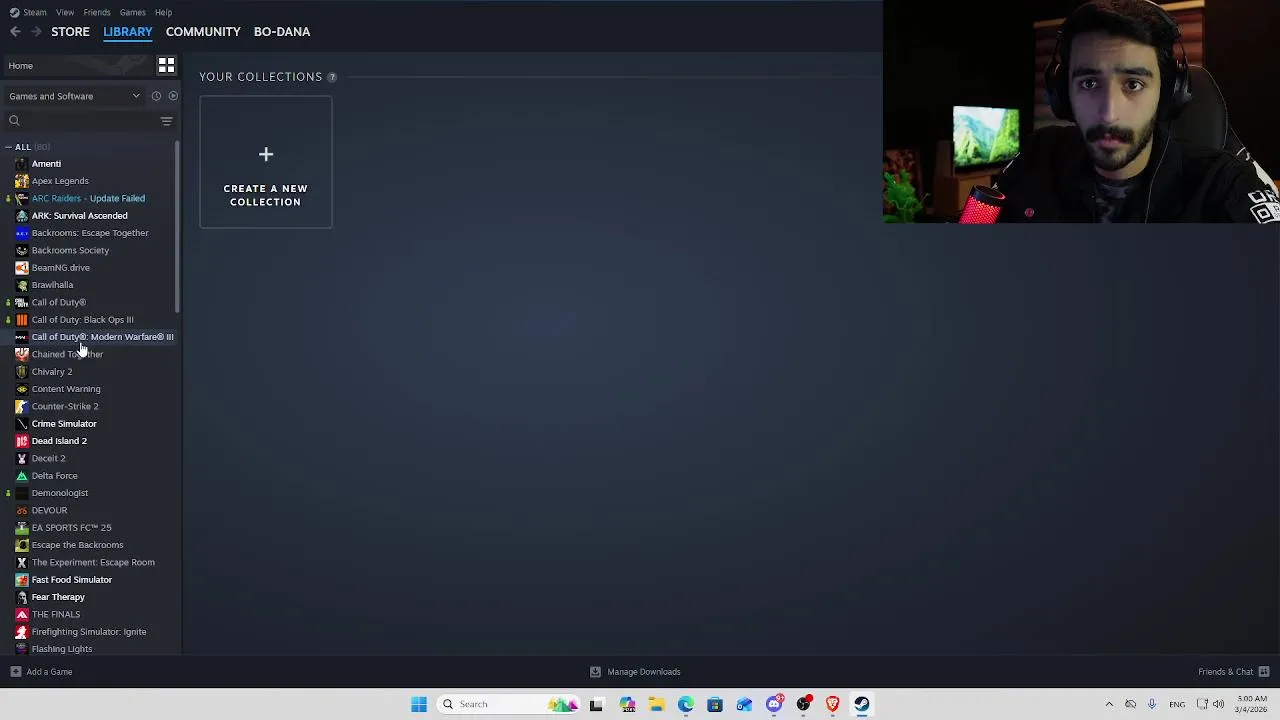Select Backrooms: Escape Together
The height and width of the screenshot is (720, 1280).
[91, 233]
